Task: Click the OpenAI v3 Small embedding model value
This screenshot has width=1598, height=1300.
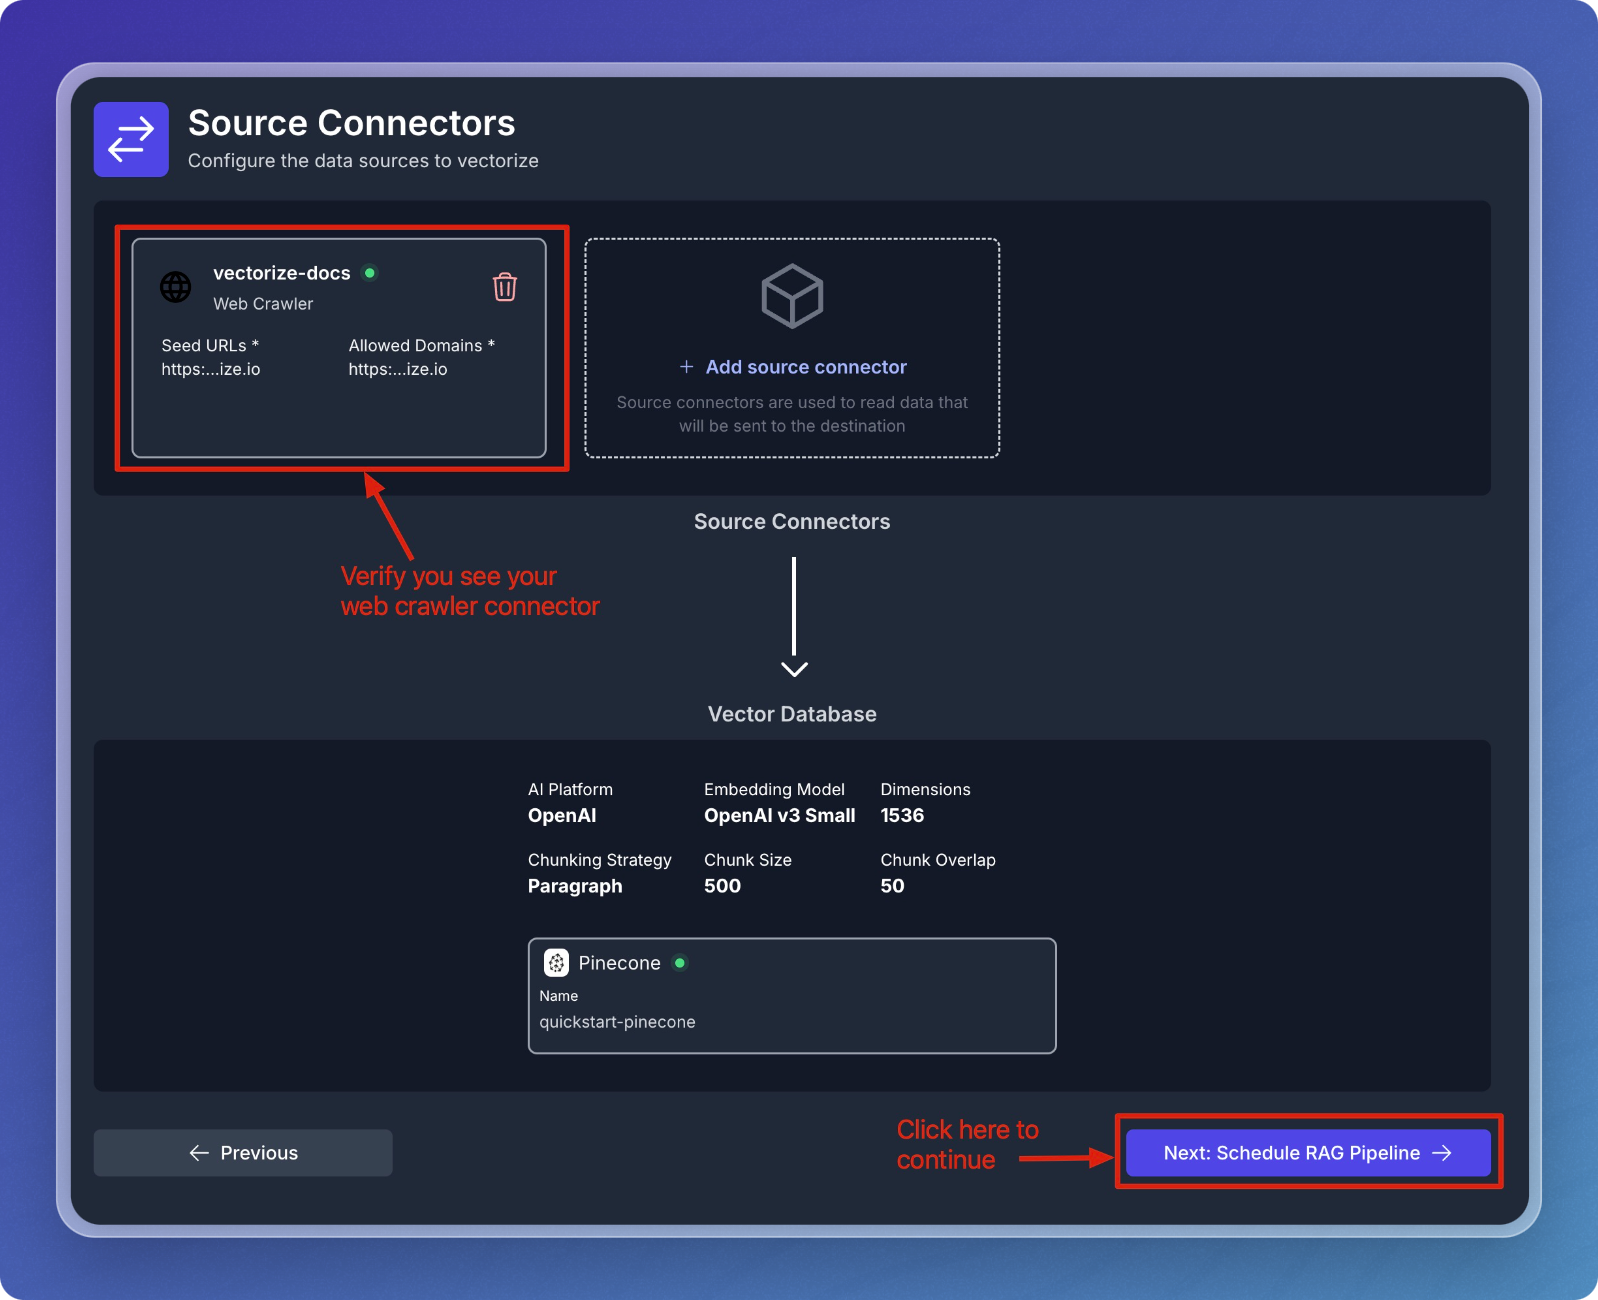Action: pyautogui.click(x=780, y=815)
